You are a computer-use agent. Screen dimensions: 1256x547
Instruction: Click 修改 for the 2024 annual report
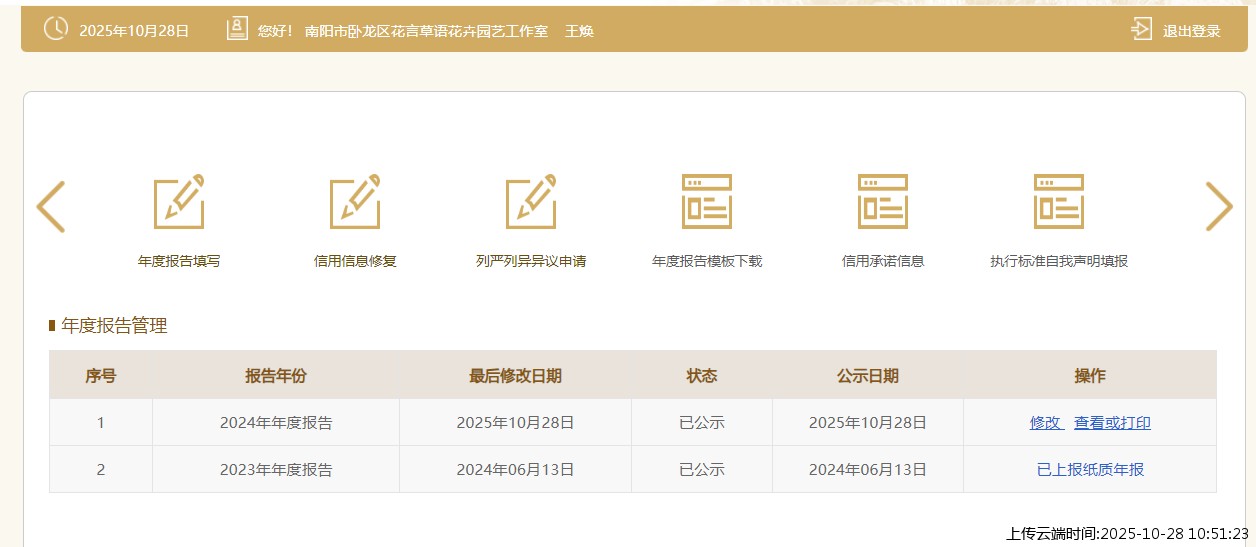[1046, 423]
